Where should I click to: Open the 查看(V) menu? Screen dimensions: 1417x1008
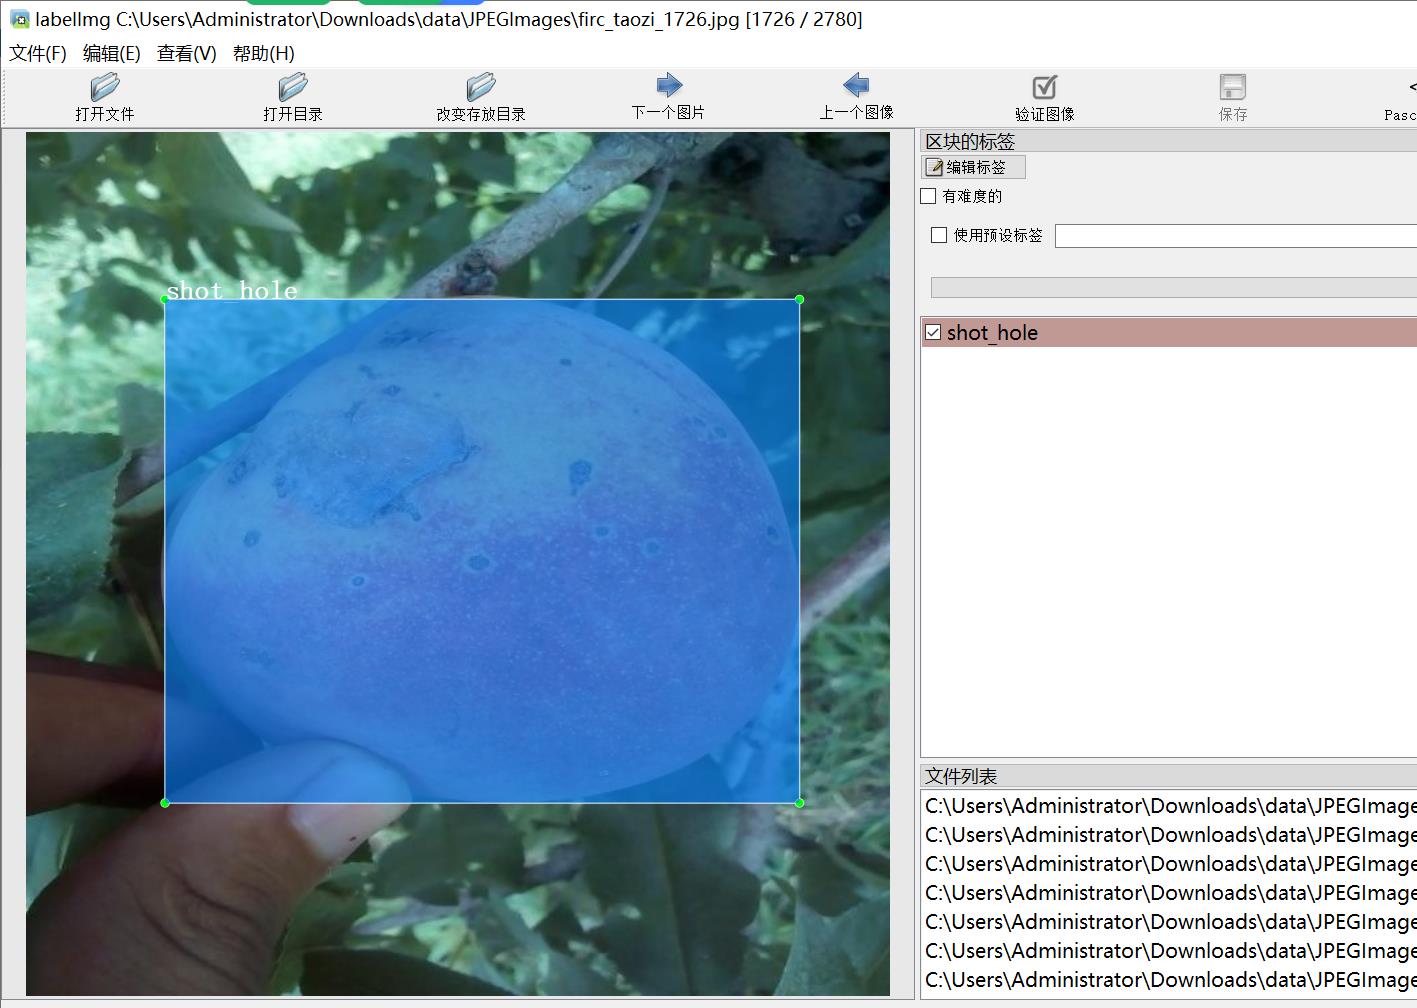click(186, 53)
